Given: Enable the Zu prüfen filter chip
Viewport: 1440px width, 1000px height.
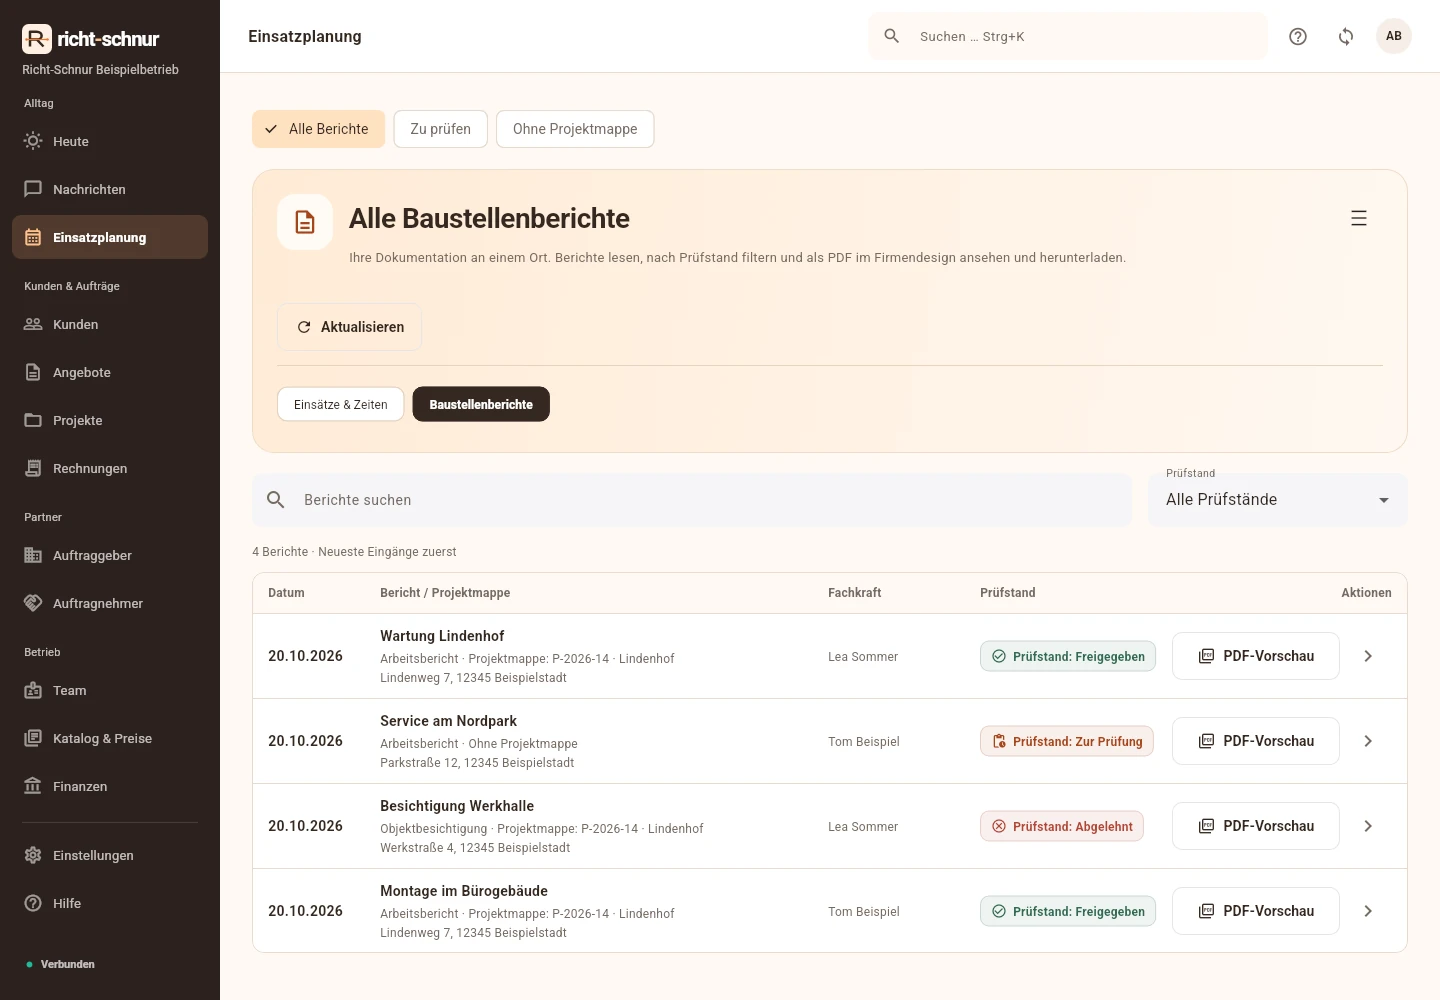Looking at the screenshot, I should [440, 129].
